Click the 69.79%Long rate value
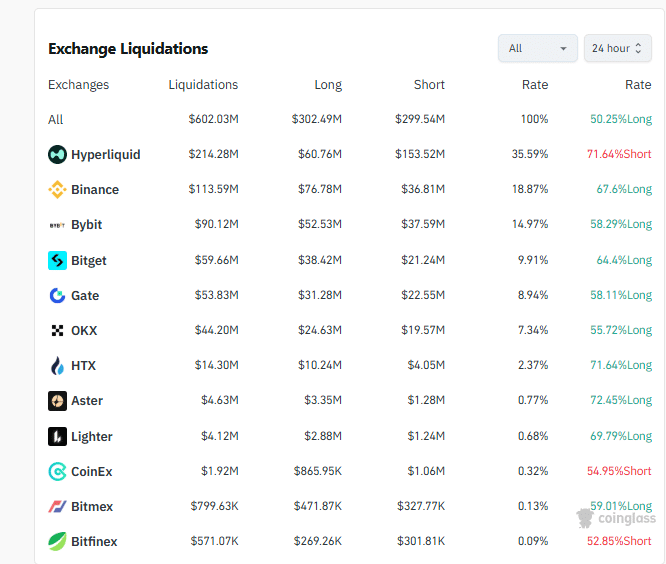Screen dimensions: 666x564 coord(621,436)
